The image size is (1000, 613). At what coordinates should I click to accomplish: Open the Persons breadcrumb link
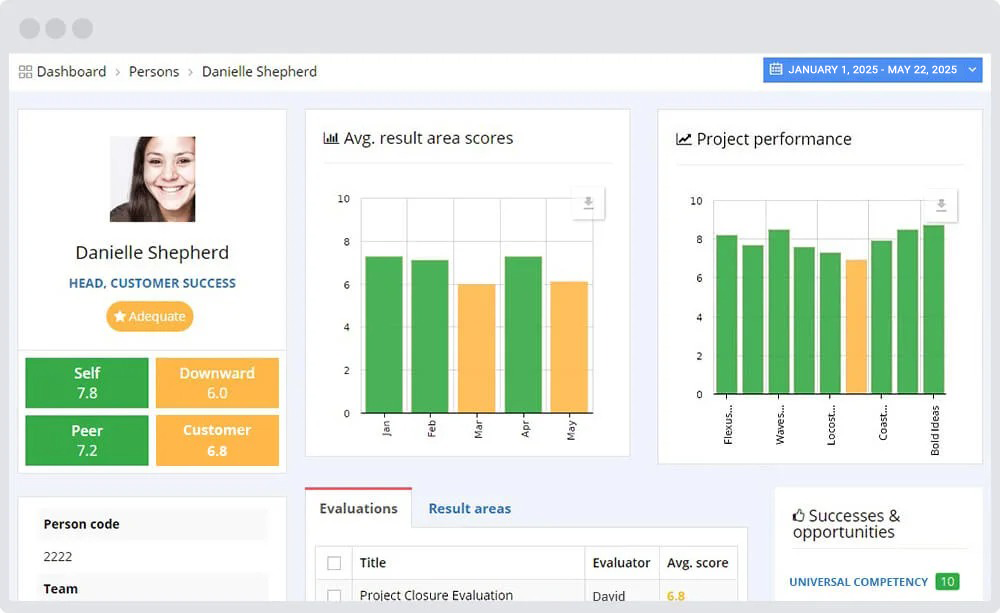coord(154,71)
